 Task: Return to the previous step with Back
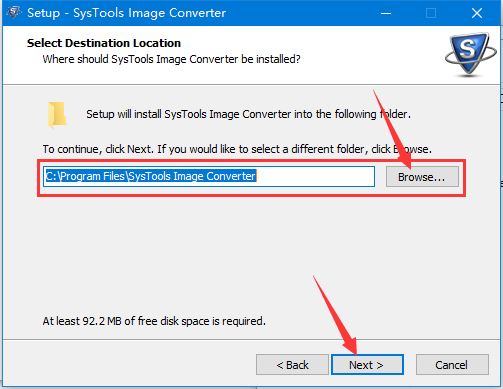pyautogui.click(x=292, y=365)
